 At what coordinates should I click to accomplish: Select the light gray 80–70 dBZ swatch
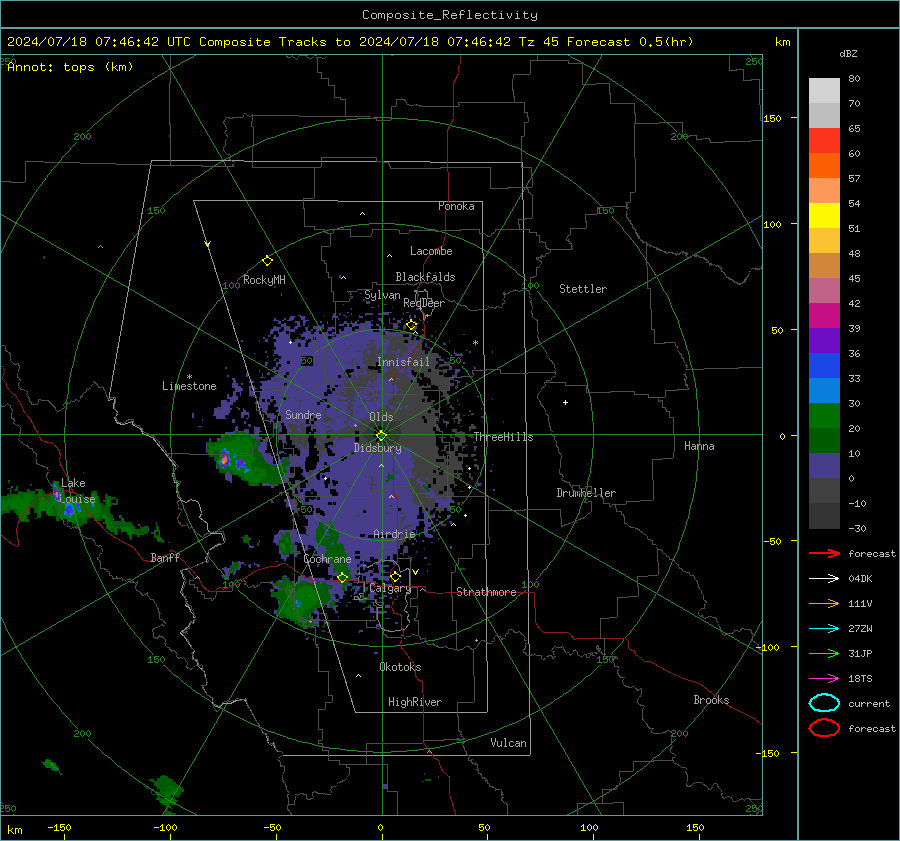(x=824, y=90)
